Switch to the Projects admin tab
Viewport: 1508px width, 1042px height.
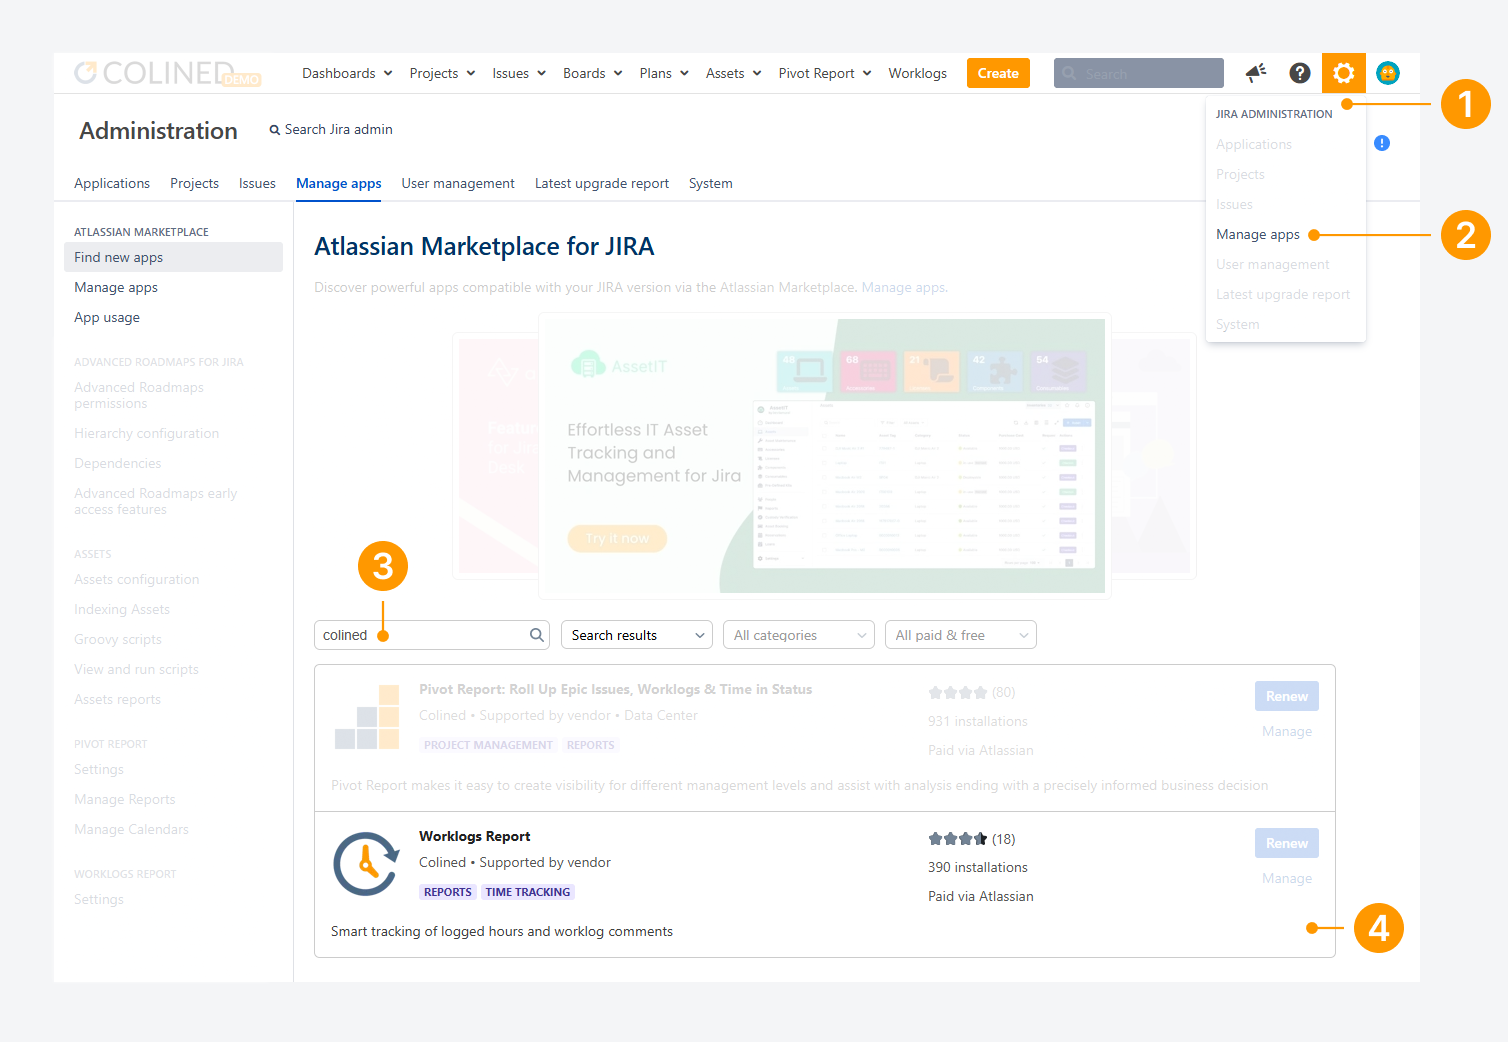(x=194, y=183)
